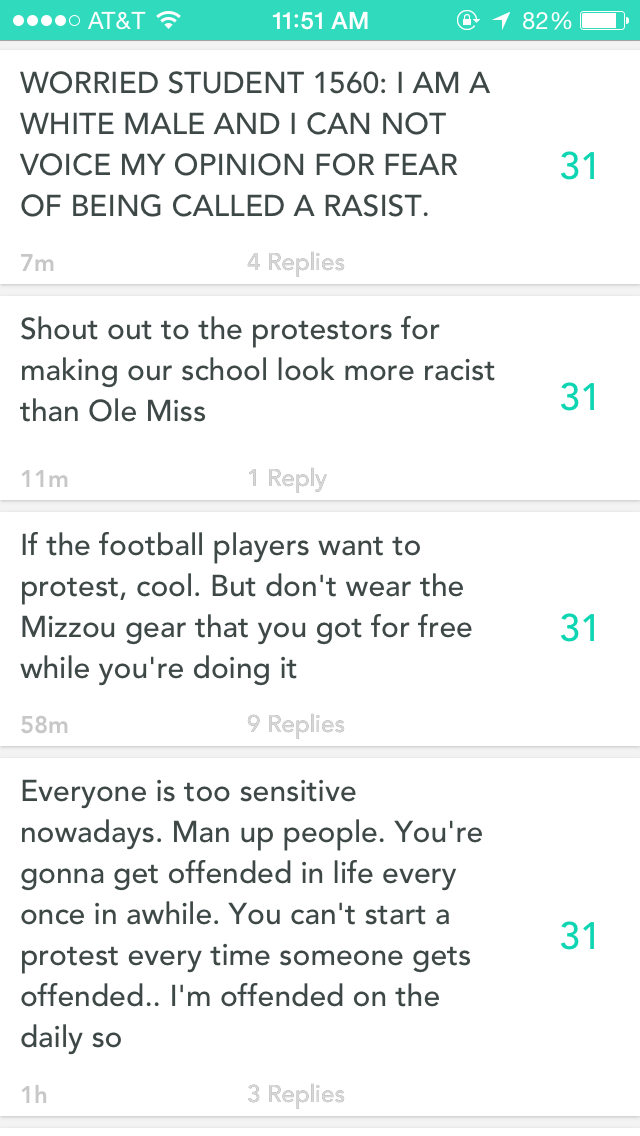Open the 4 Replies link
Image resolution: width=640 pixels, height=1136 pixels.
coord(296,262)
